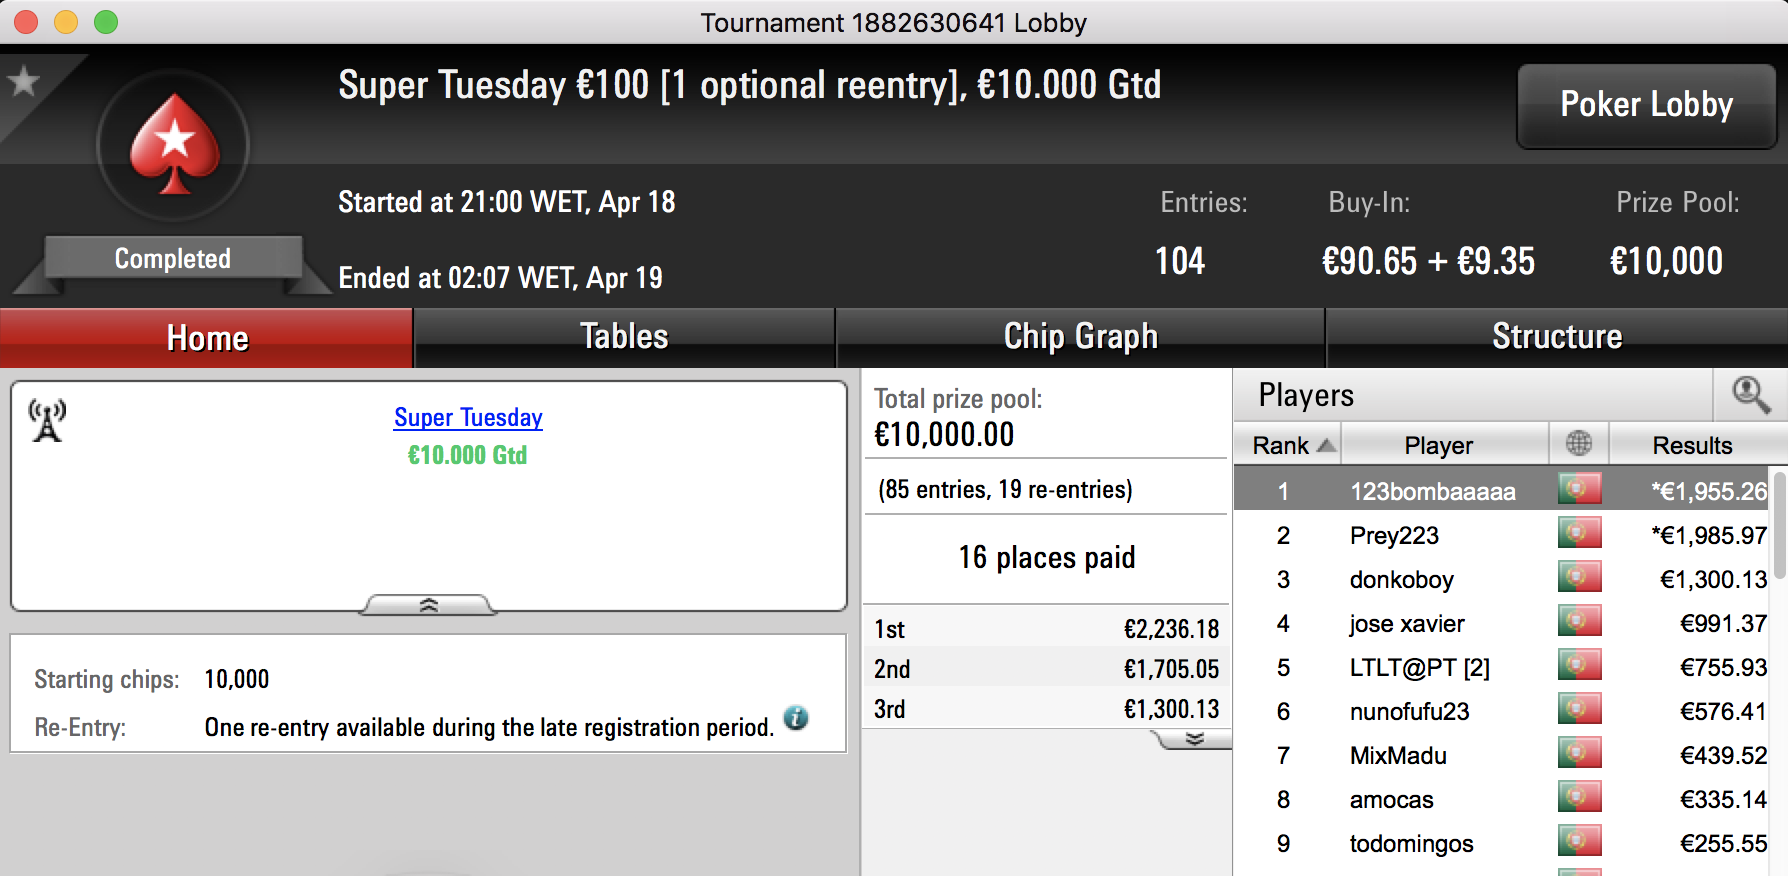Sort by the Results column header
The width and height of the screenshot is (1788, 876).
(1692, 445)
